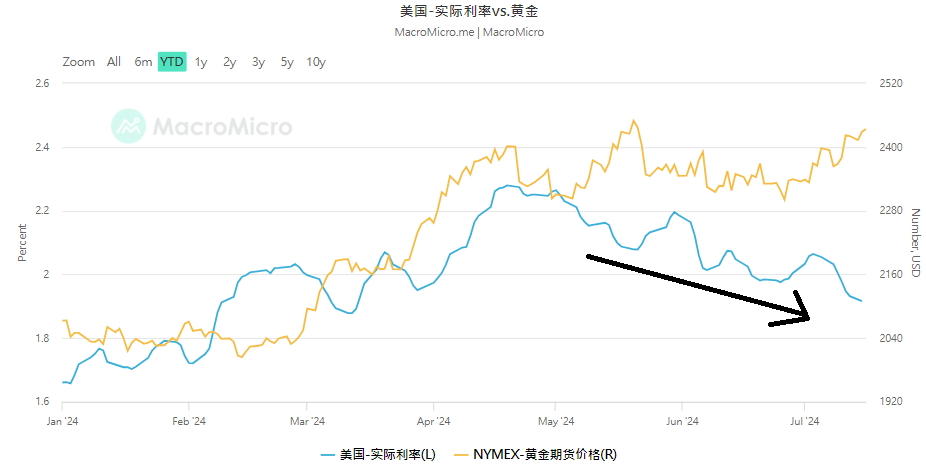Set zoom range to 6m

point(143,62)
